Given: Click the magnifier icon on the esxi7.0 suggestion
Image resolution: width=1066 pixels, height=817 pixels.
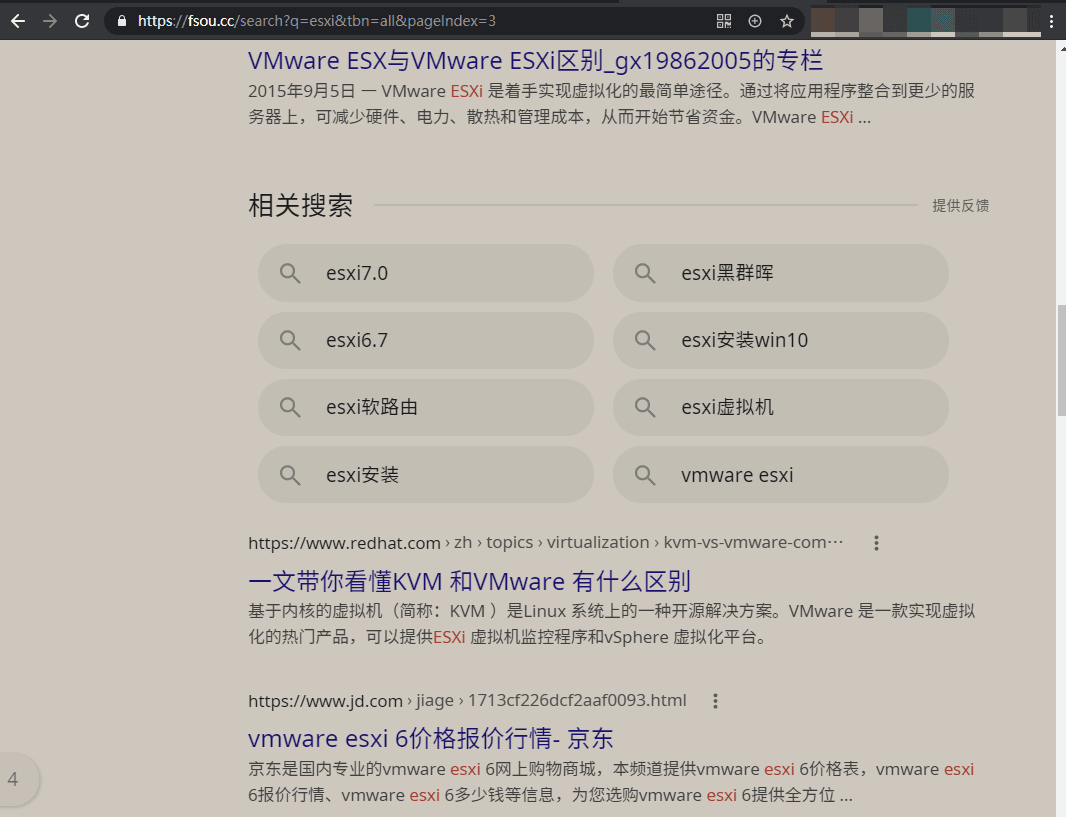Looking at the screenshot, I should (x=290, y=272).
